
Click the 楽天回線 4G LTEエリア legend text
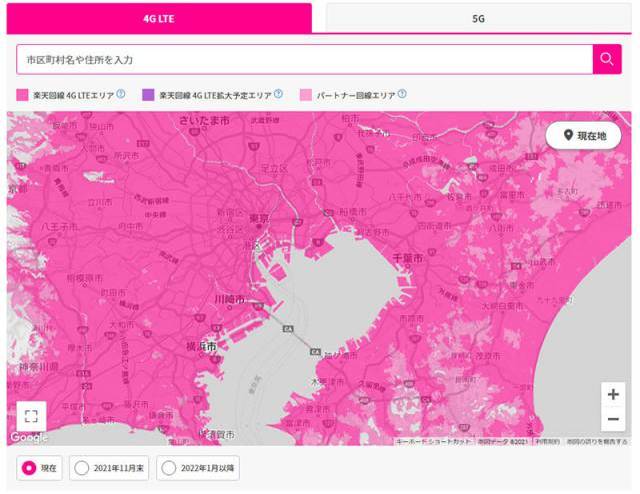tap(73, 95)
